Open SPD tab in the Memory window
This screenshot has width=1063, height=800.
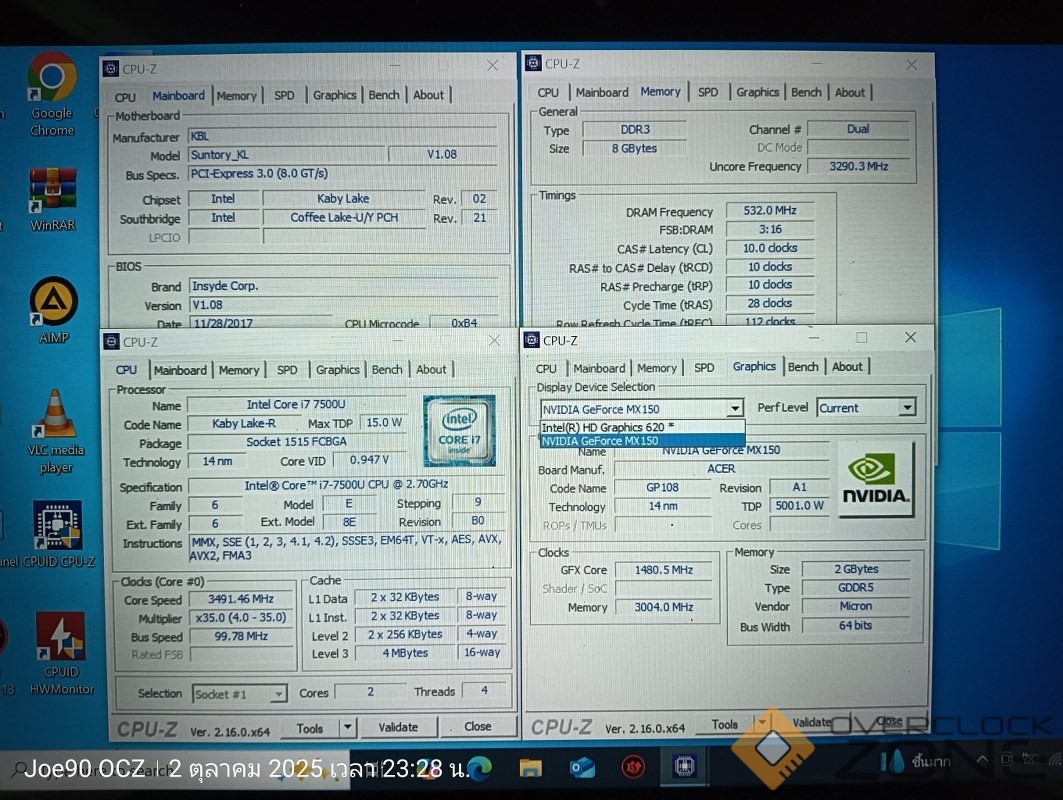(x=708, y=92)
